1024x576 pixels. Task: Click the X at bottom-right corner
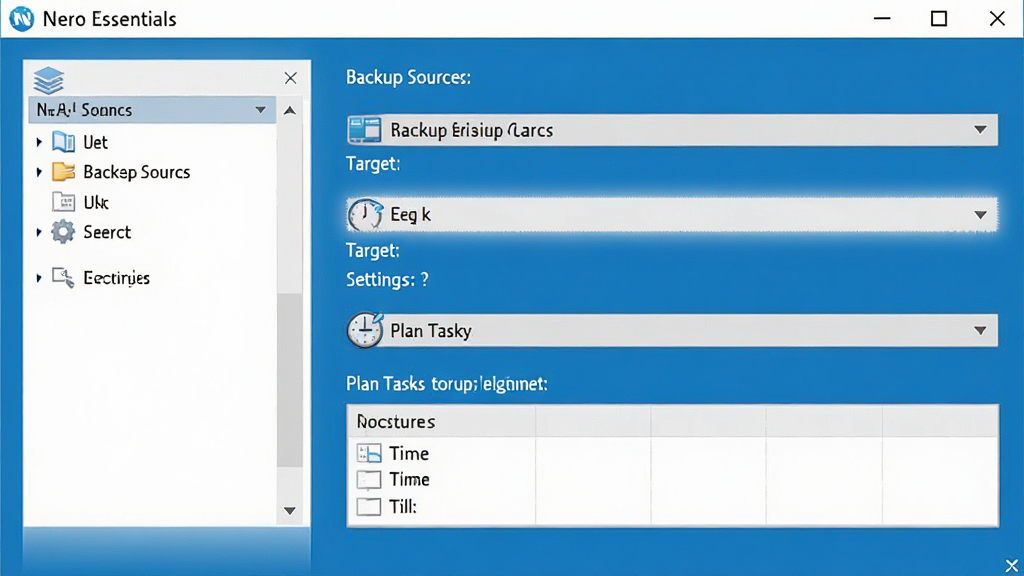tap(1012, 566)
